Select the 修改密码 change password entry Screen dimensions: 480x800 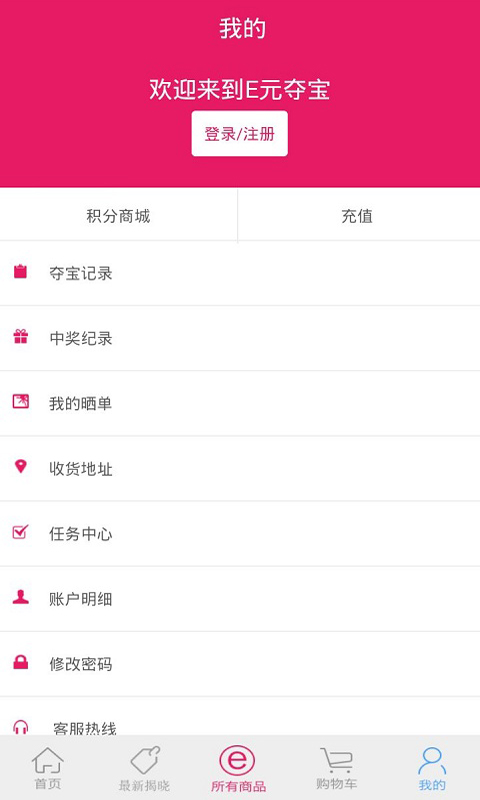(x=240, y=664)
